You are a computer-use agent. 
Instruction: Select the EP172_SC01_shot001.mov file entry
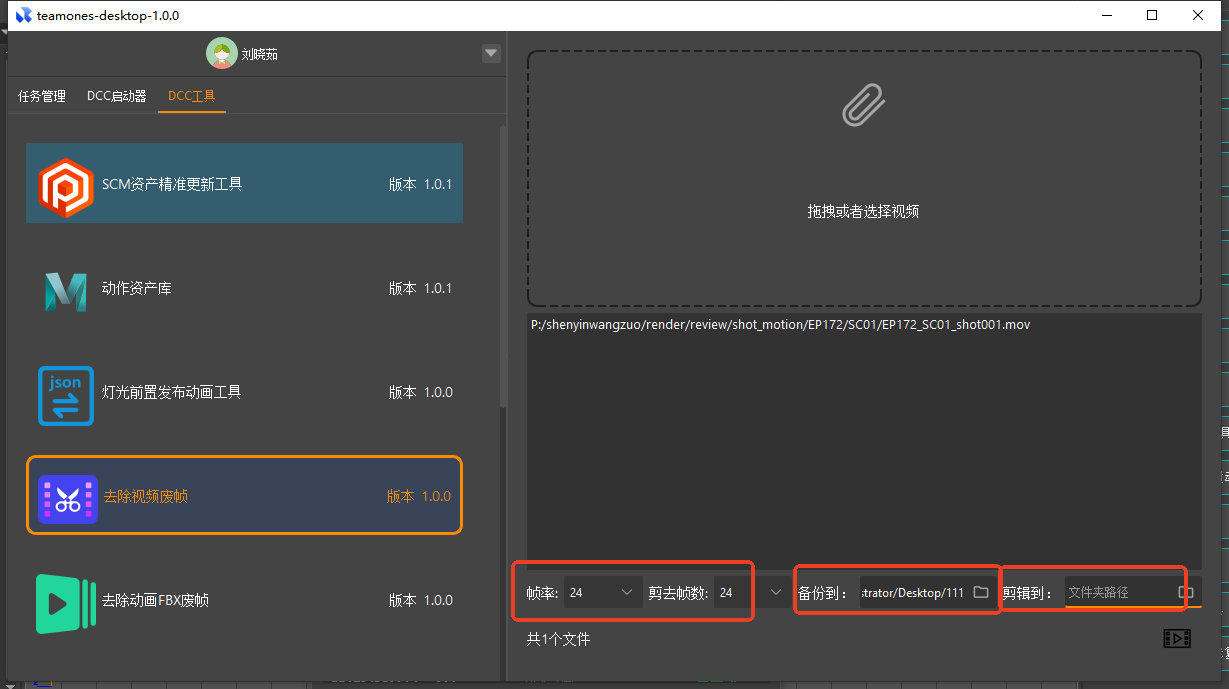coord(780,325)
